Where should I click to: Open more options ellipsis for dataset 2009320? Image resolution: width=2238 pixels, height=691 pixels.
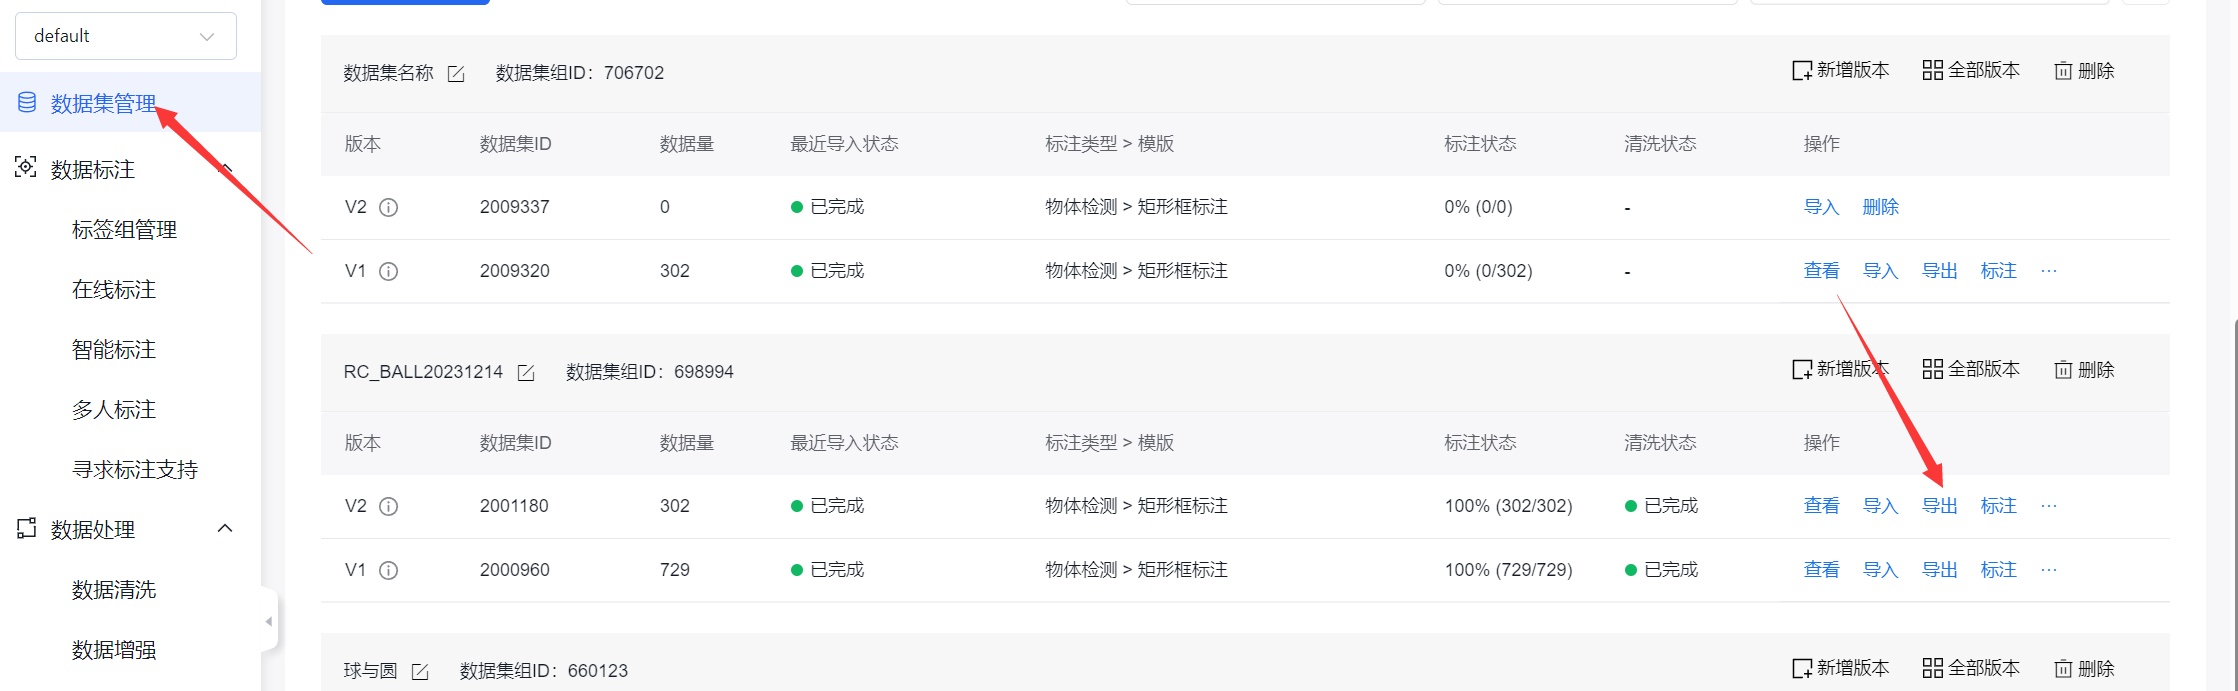pyautogui.click(x=2049, y=271)
